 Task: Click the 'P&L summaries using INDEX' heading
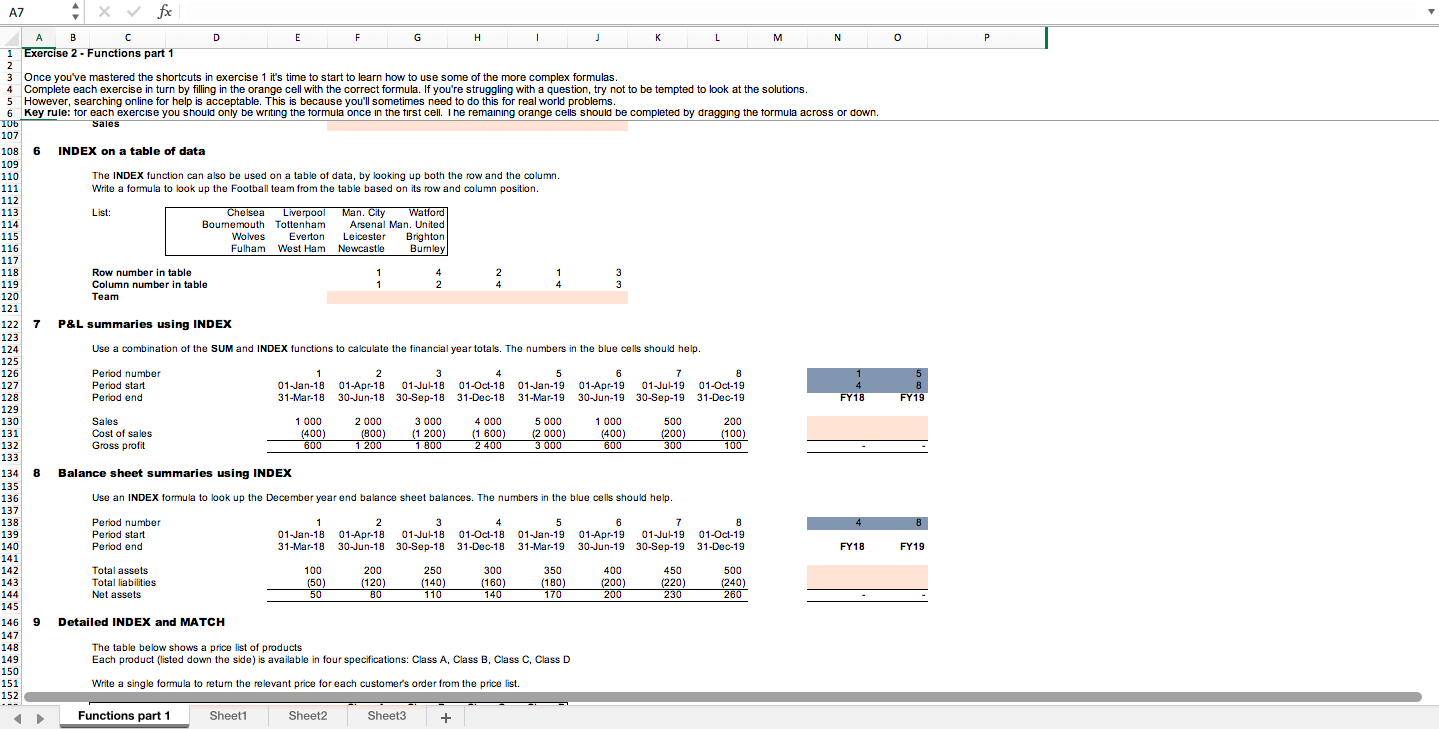[x=145, y=324]
